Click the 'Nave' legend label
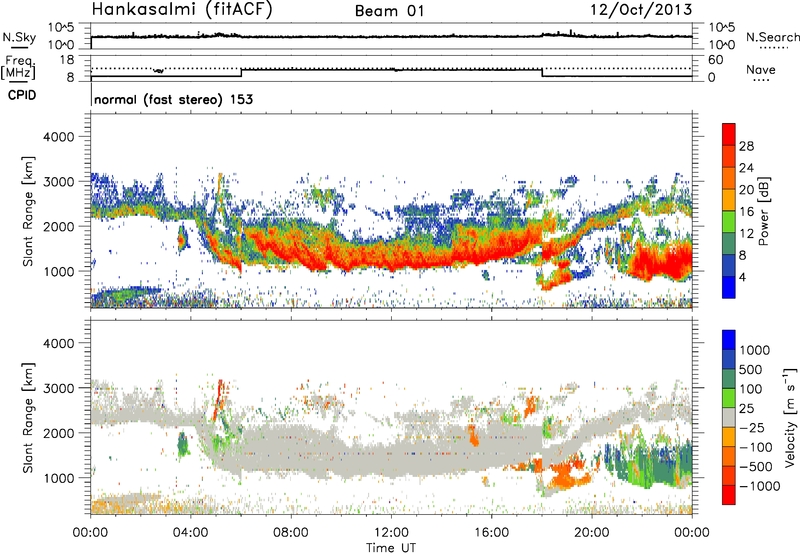This screenshot has height=554, width=800. [761, 69]
